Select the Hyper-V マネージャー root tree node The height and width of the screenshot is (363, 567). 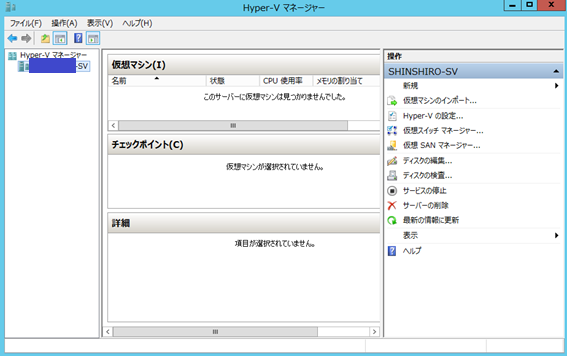point(53,55)
